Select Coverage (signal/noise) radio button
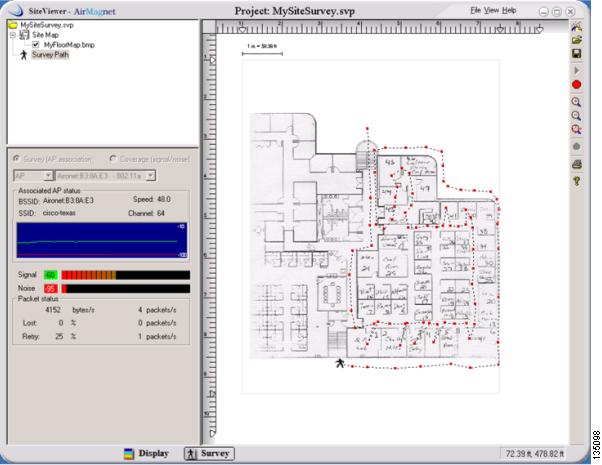Image resolution: width=602 pixels, height=465 pixels. pos(113,159)
